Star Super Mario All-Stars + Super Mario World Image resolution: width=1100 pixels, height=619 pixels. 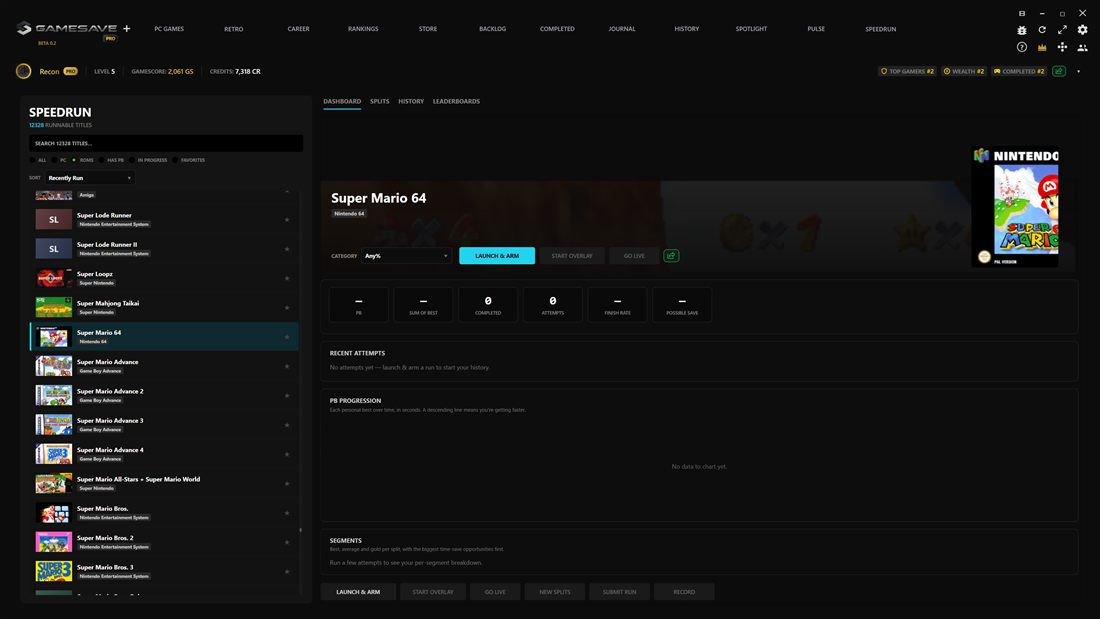point(287,484)
